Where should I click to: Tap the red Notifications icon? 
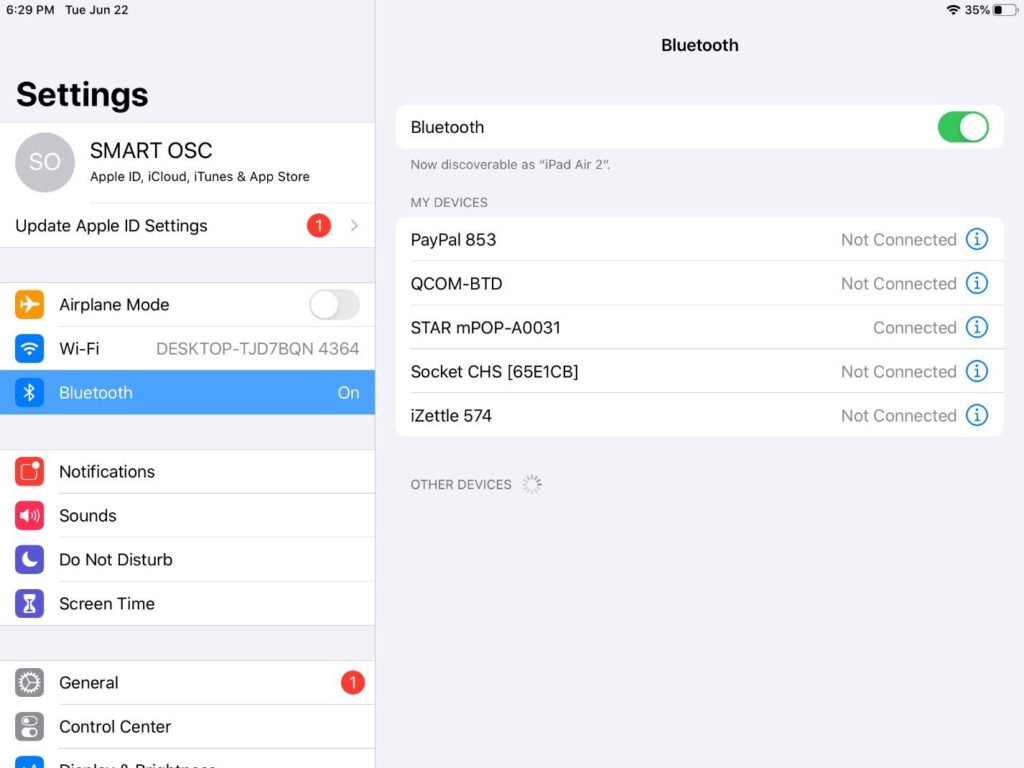[30, 472]
